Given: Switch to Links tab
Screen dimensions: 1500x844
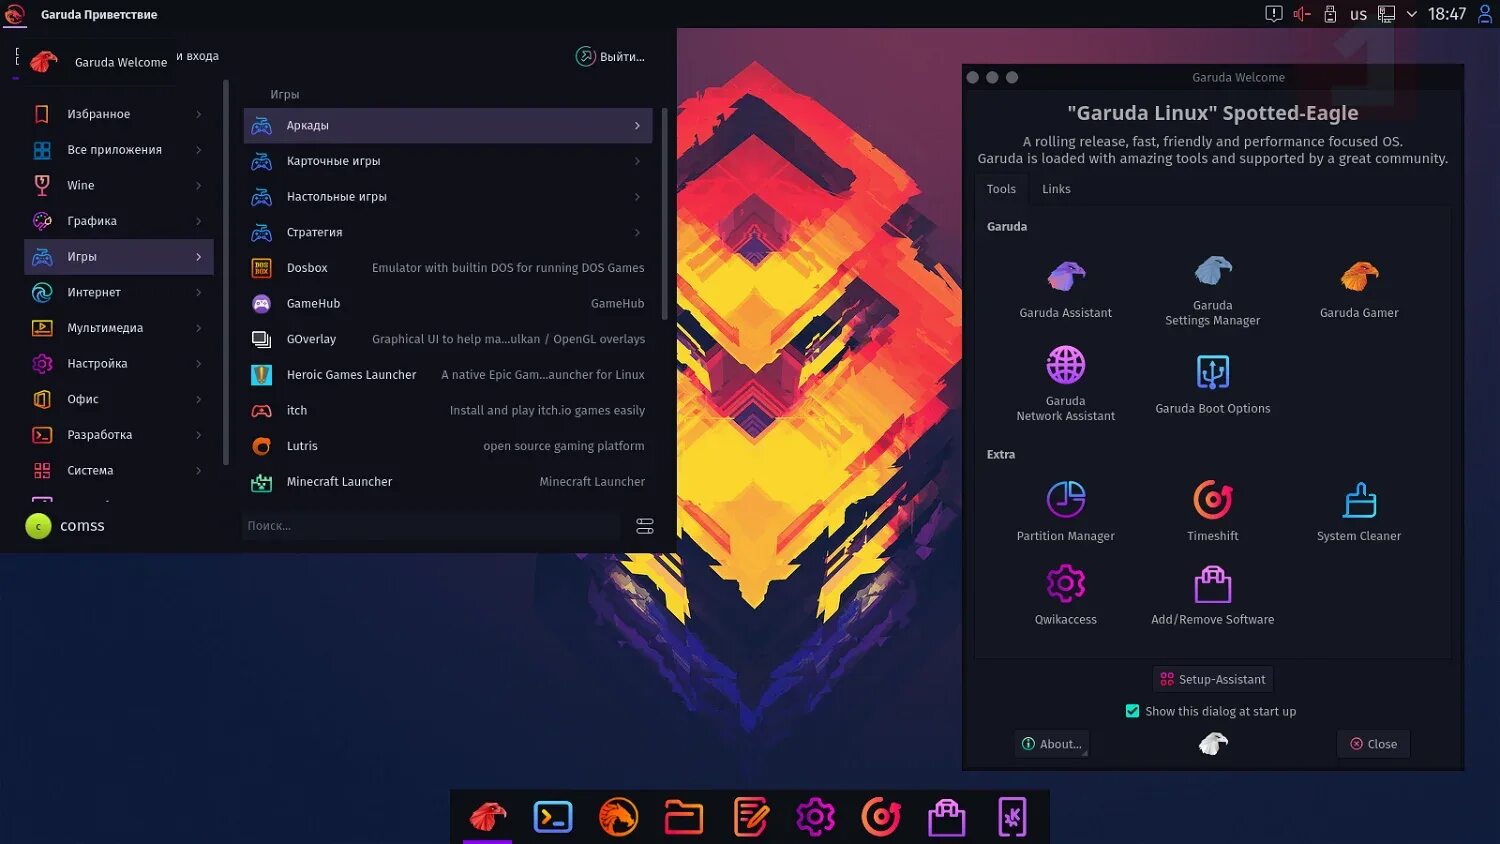Looking at the screenshot, I should point(1056,189).
